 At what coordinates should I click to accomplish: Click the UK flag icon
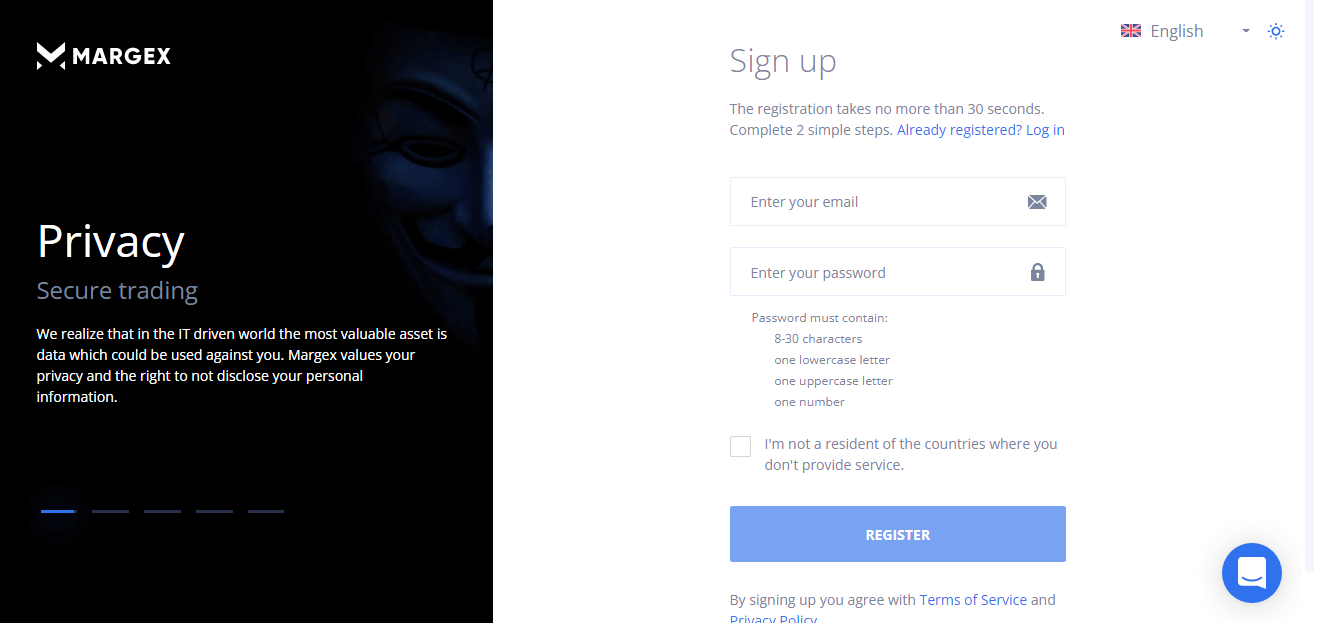[1131, 31]
